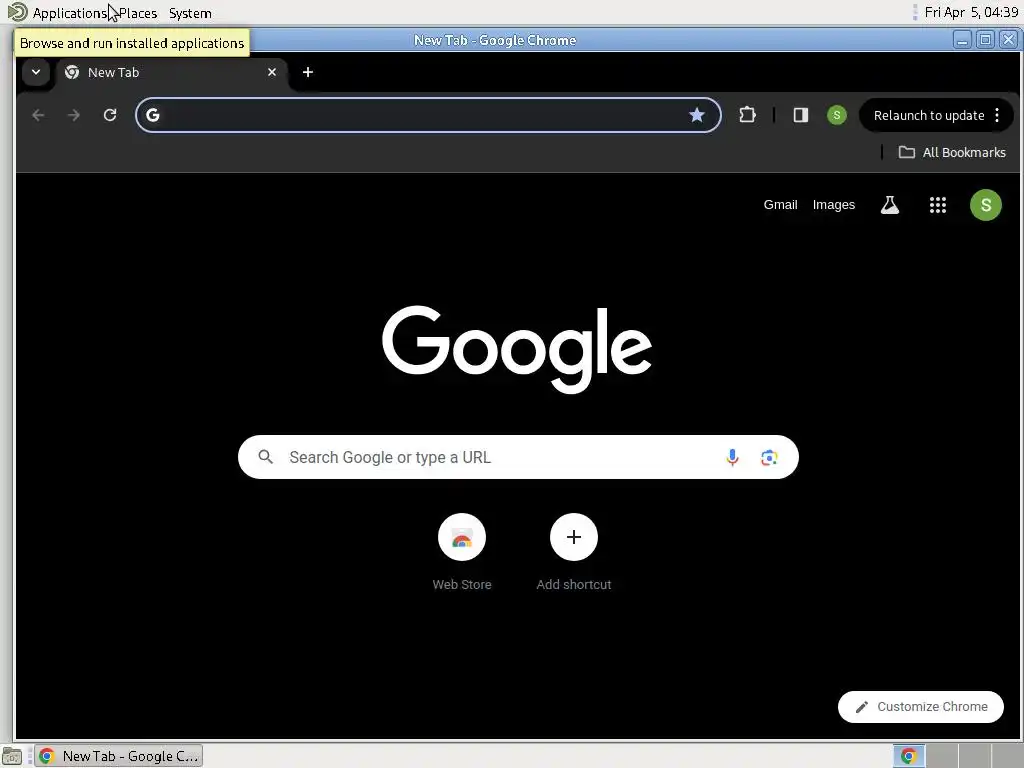Click the clock showing Fri Apr 5
This screenshot has width=1024, height=768.
(971, 12)
